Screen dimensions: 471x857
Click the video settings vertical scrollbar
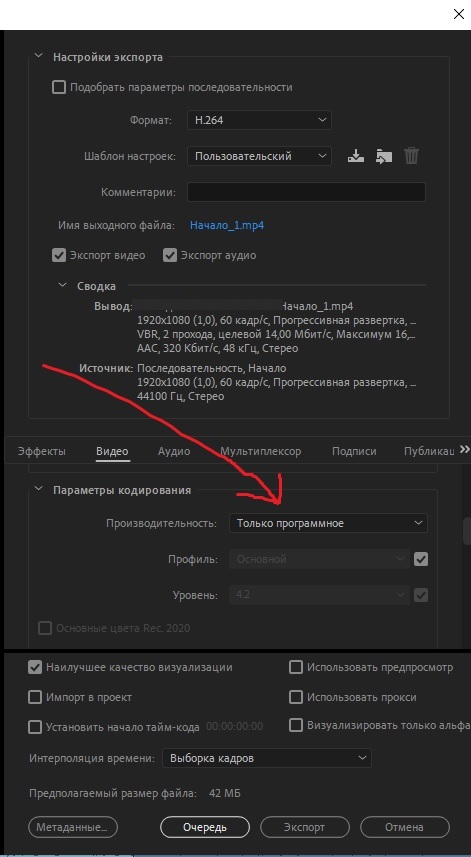click(467, 530)
